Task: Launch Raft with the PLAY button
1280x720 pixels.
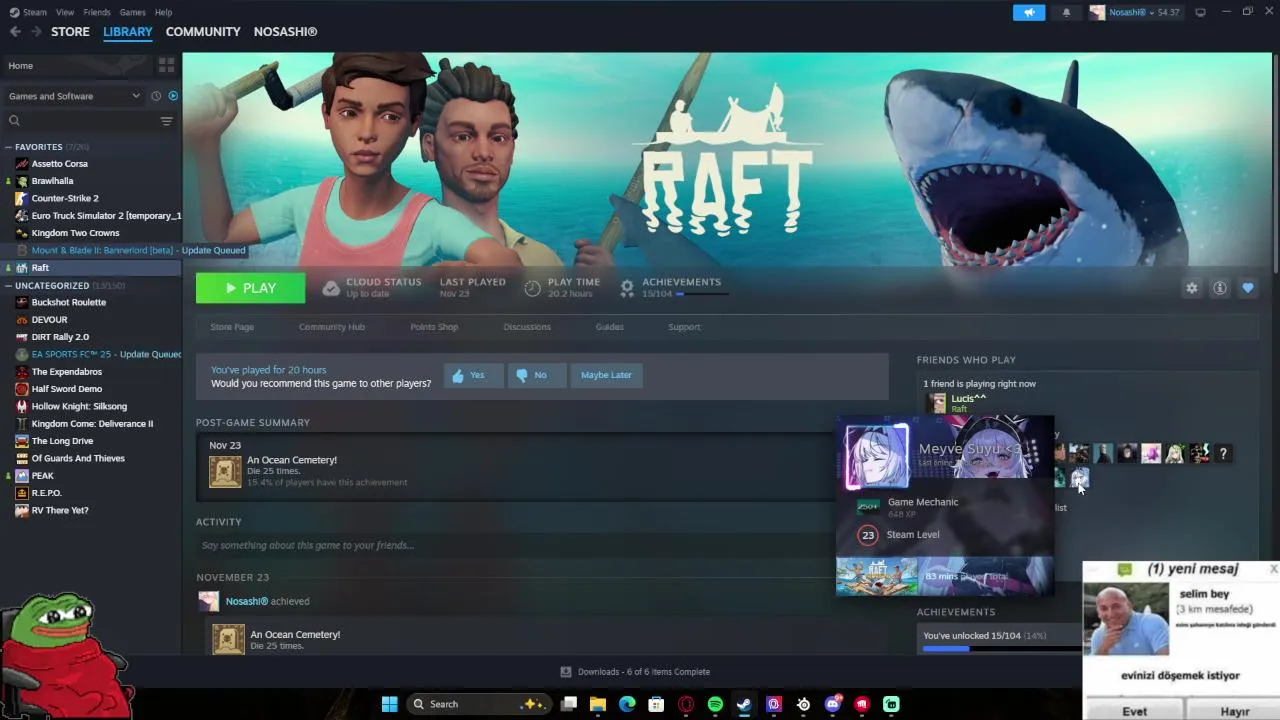Action: click(250, 288)
